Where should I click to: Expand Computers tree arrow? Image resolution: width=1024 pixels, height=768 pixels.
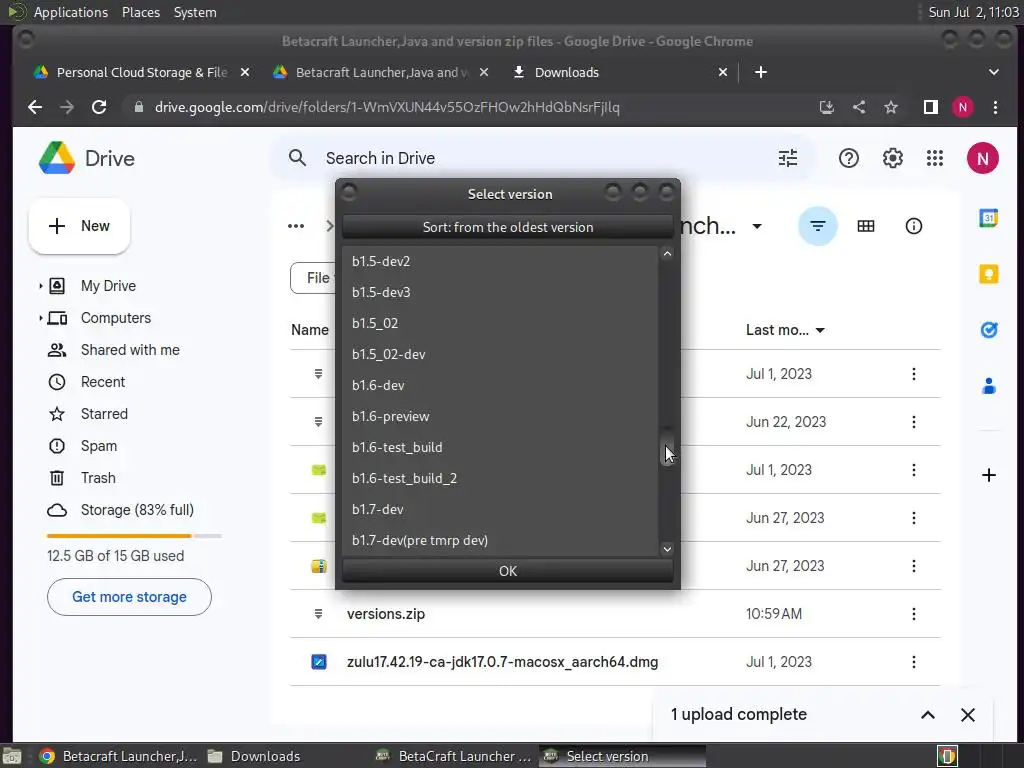[x=40, y=318]
